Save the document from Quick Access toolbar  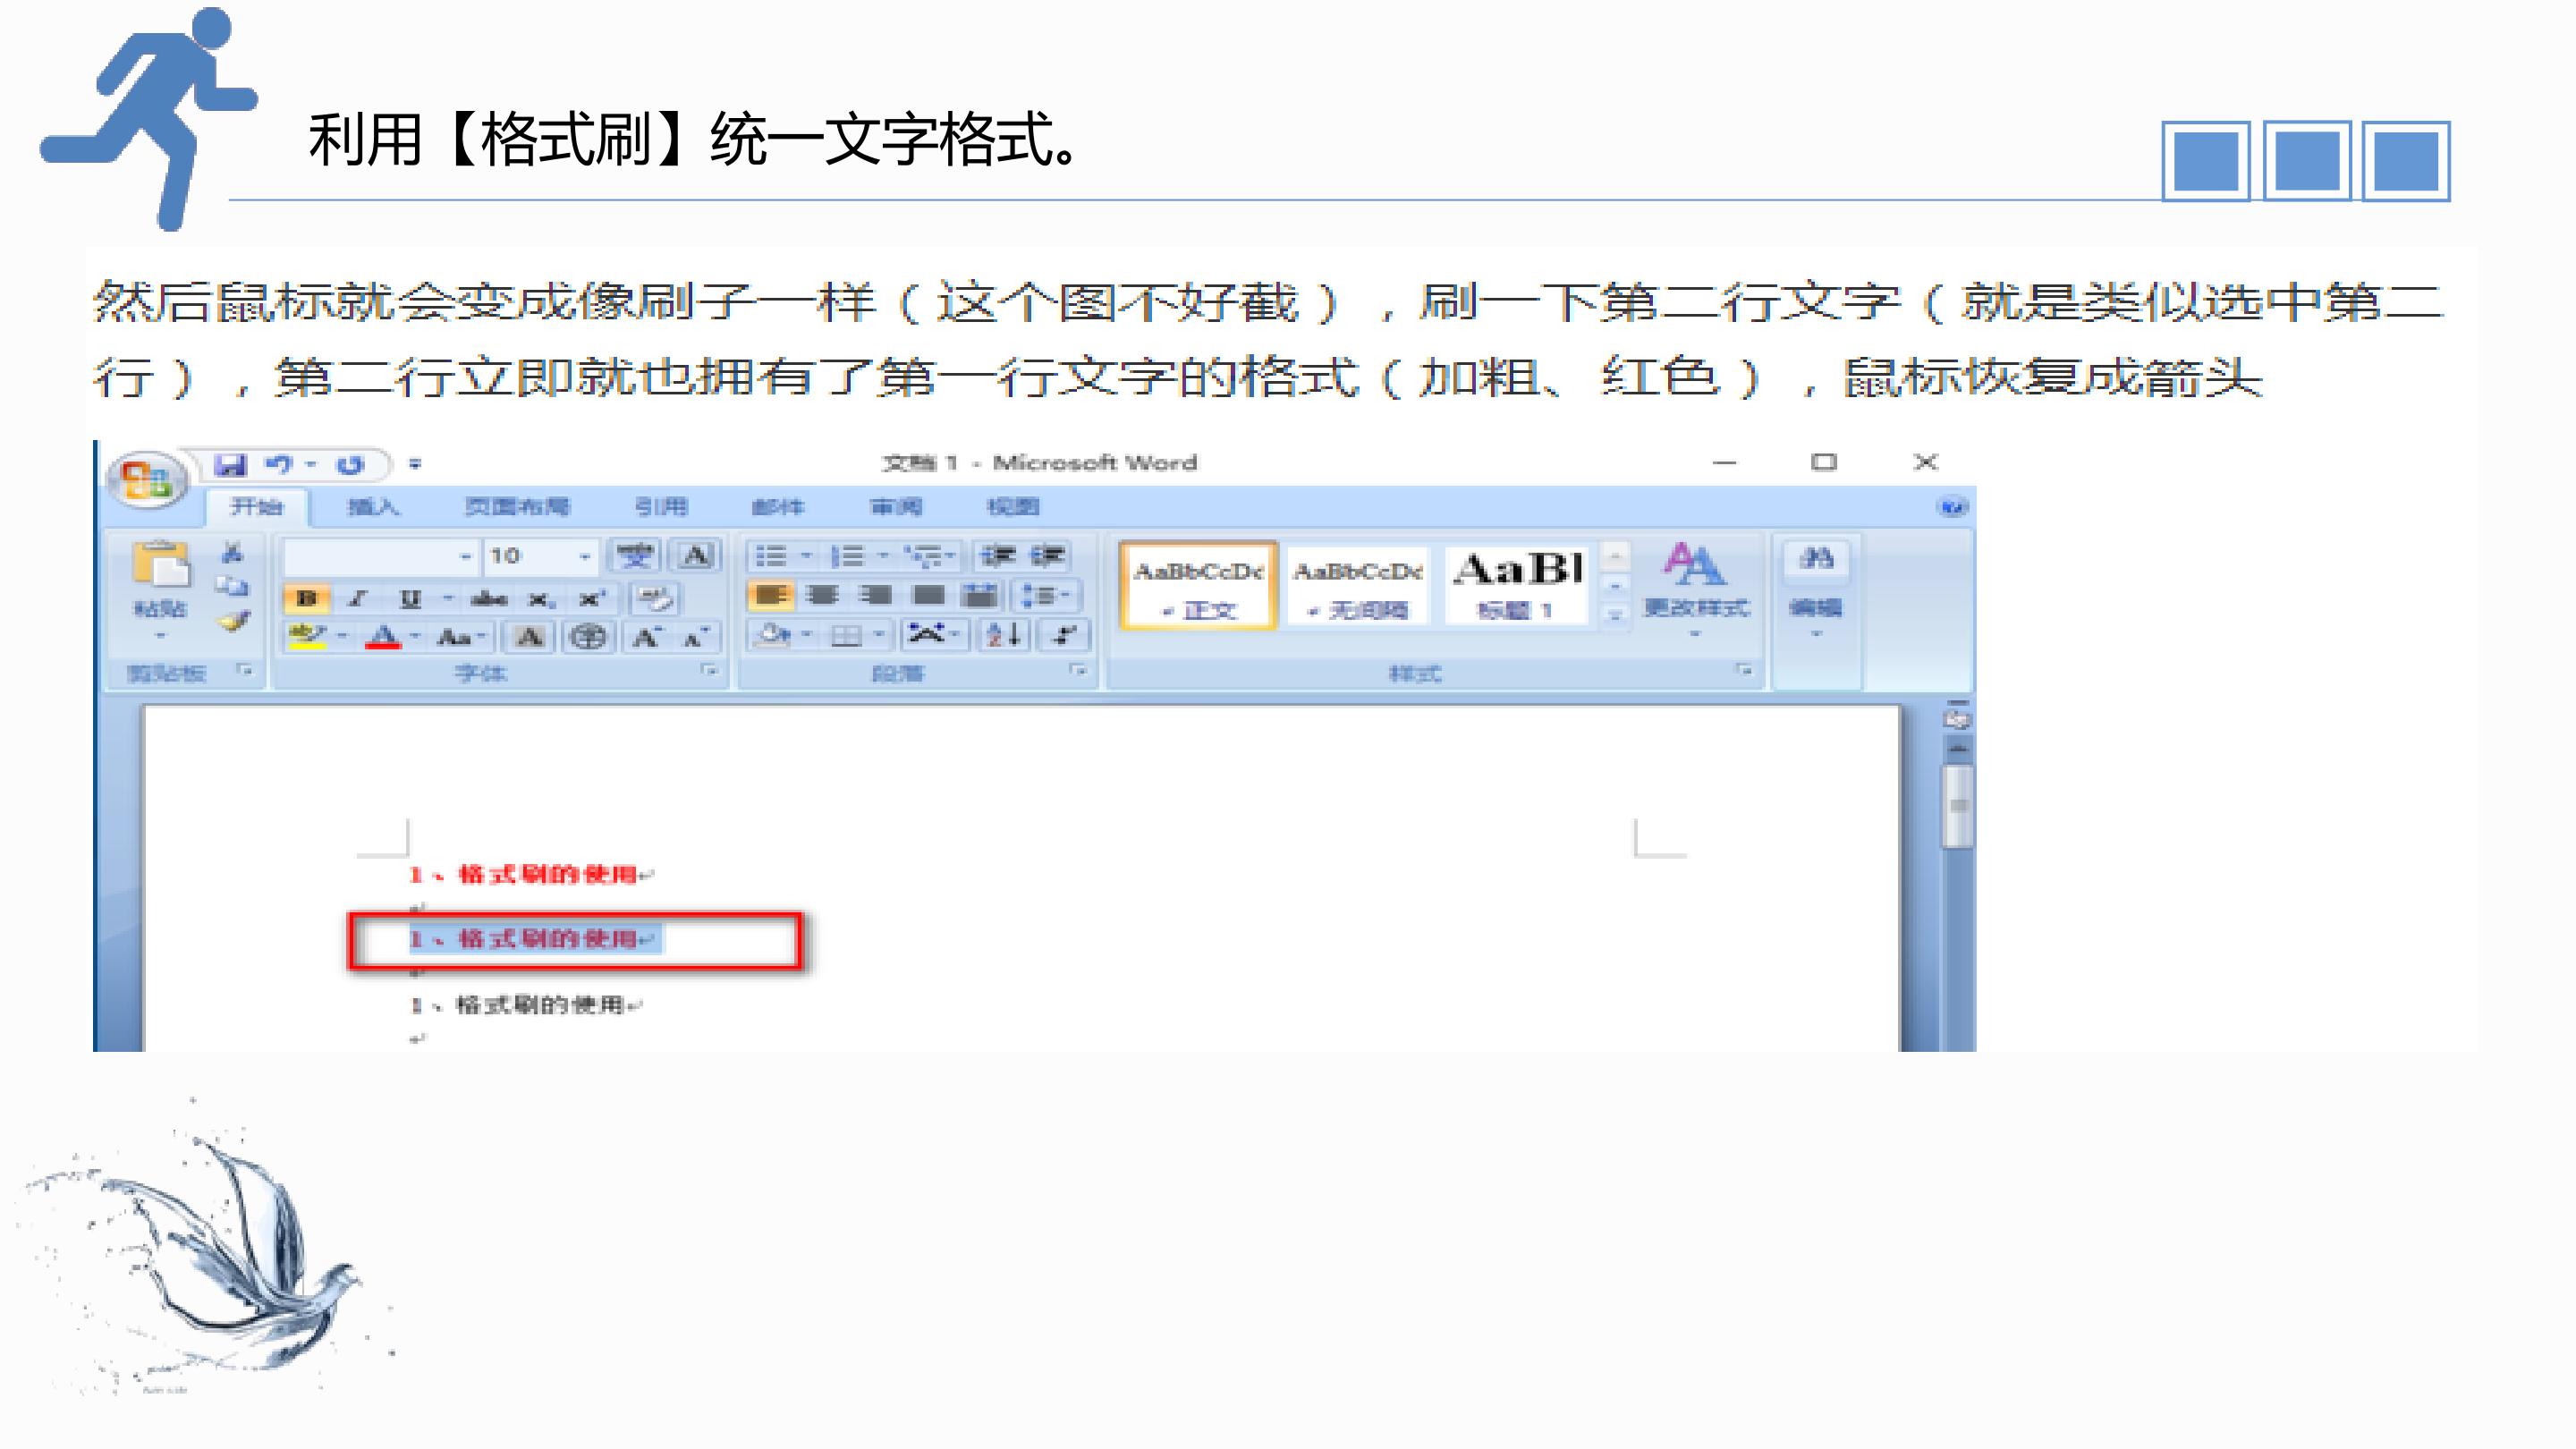231,465
